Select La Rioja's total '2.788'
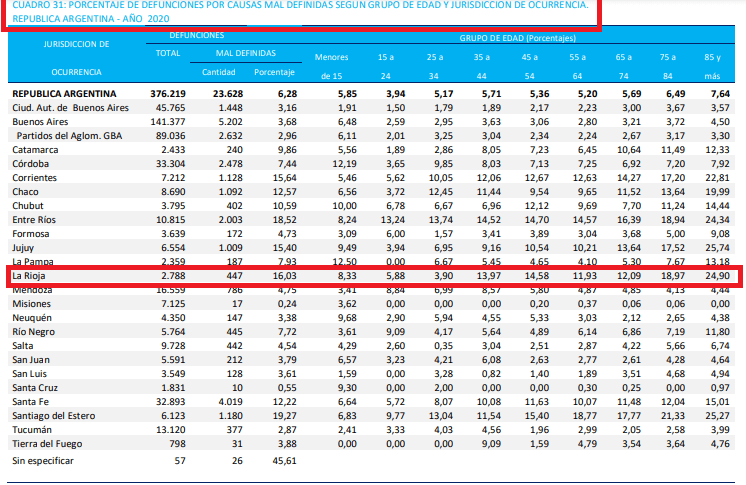The image size is (746, 485). tap(173, 276)
